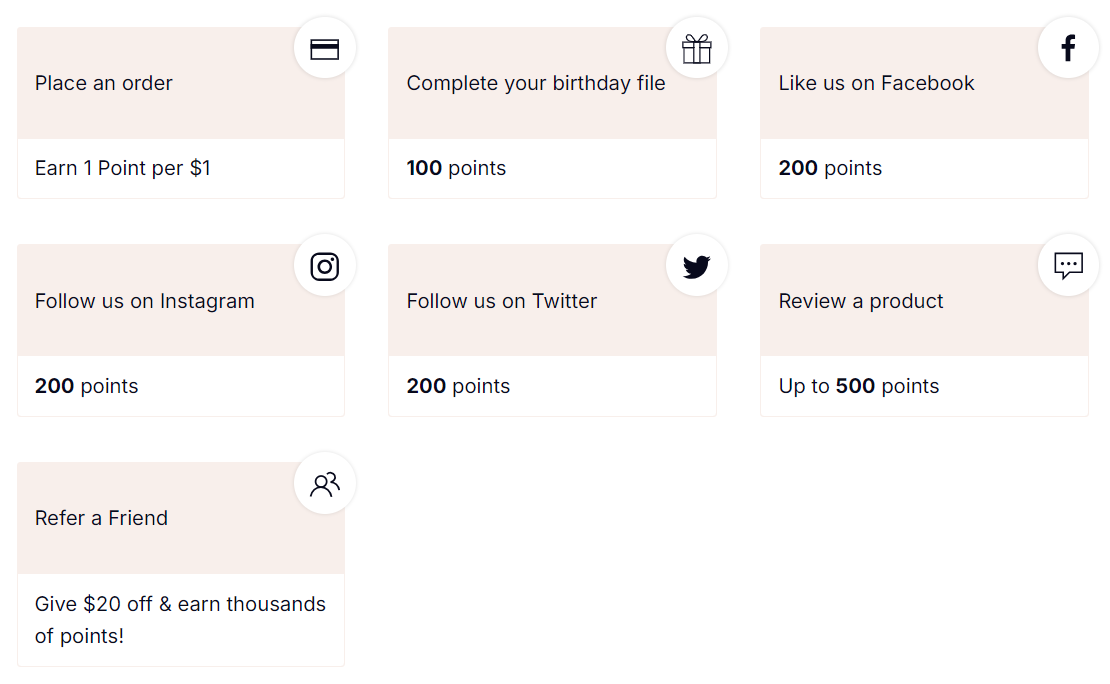Click Earn 1 Point per $1 text

[123, 168]
